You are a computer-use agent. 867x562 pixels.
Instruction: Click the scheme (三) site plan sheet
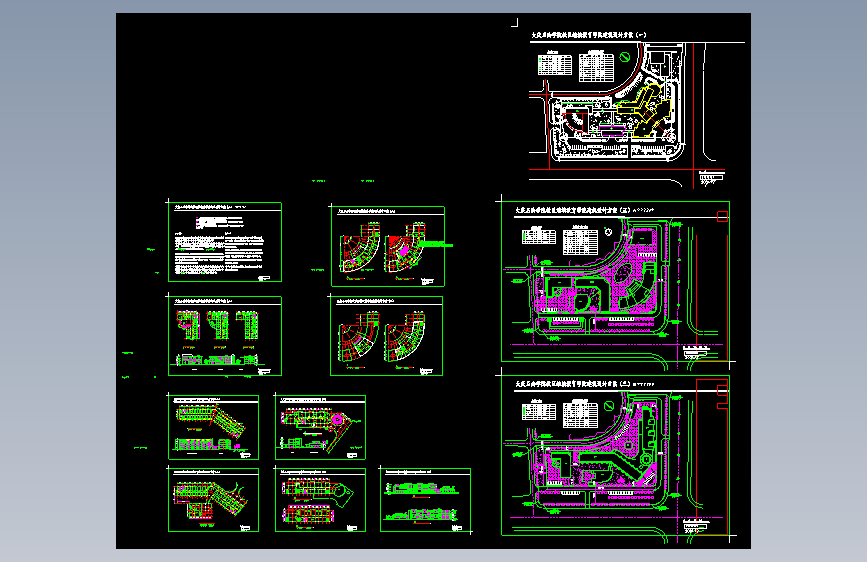(x=615, y=282)
